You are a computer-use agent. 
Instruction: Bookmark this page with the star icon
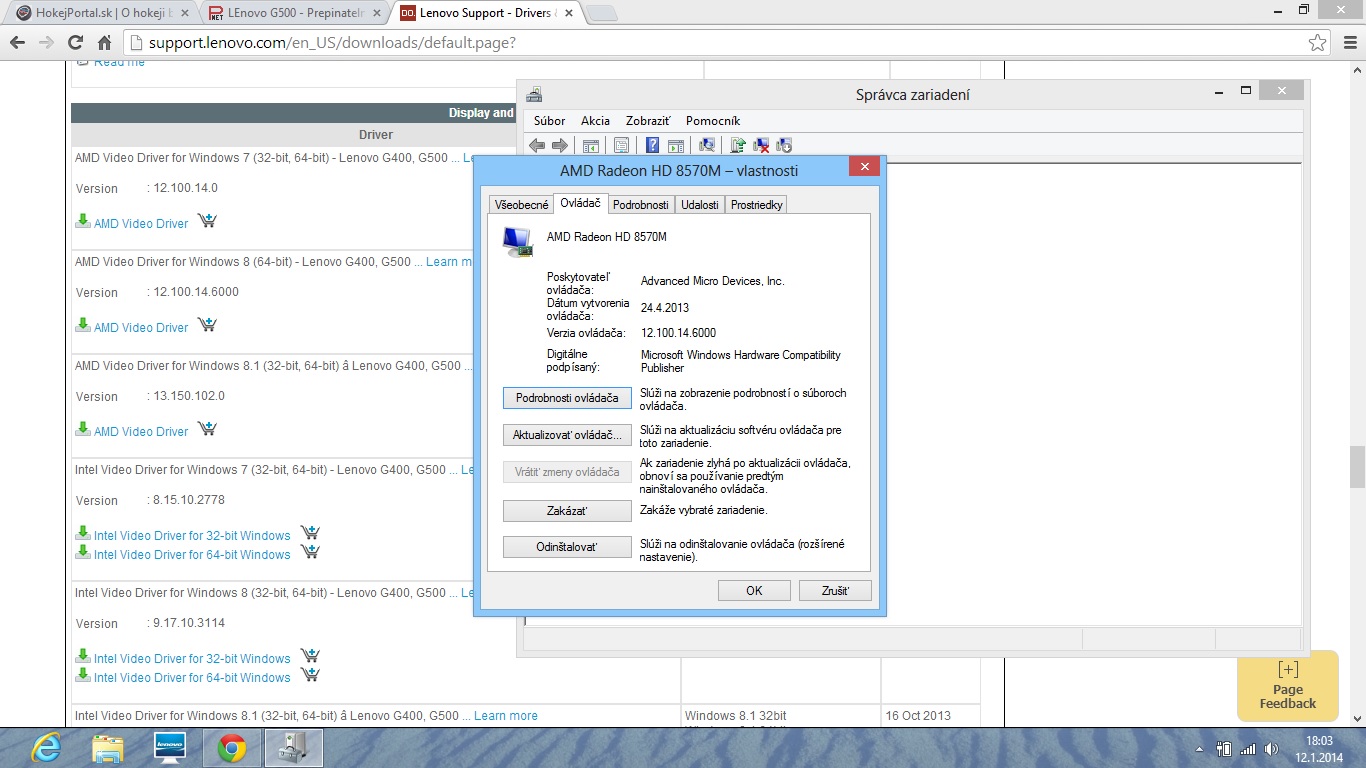[1318, 43]
